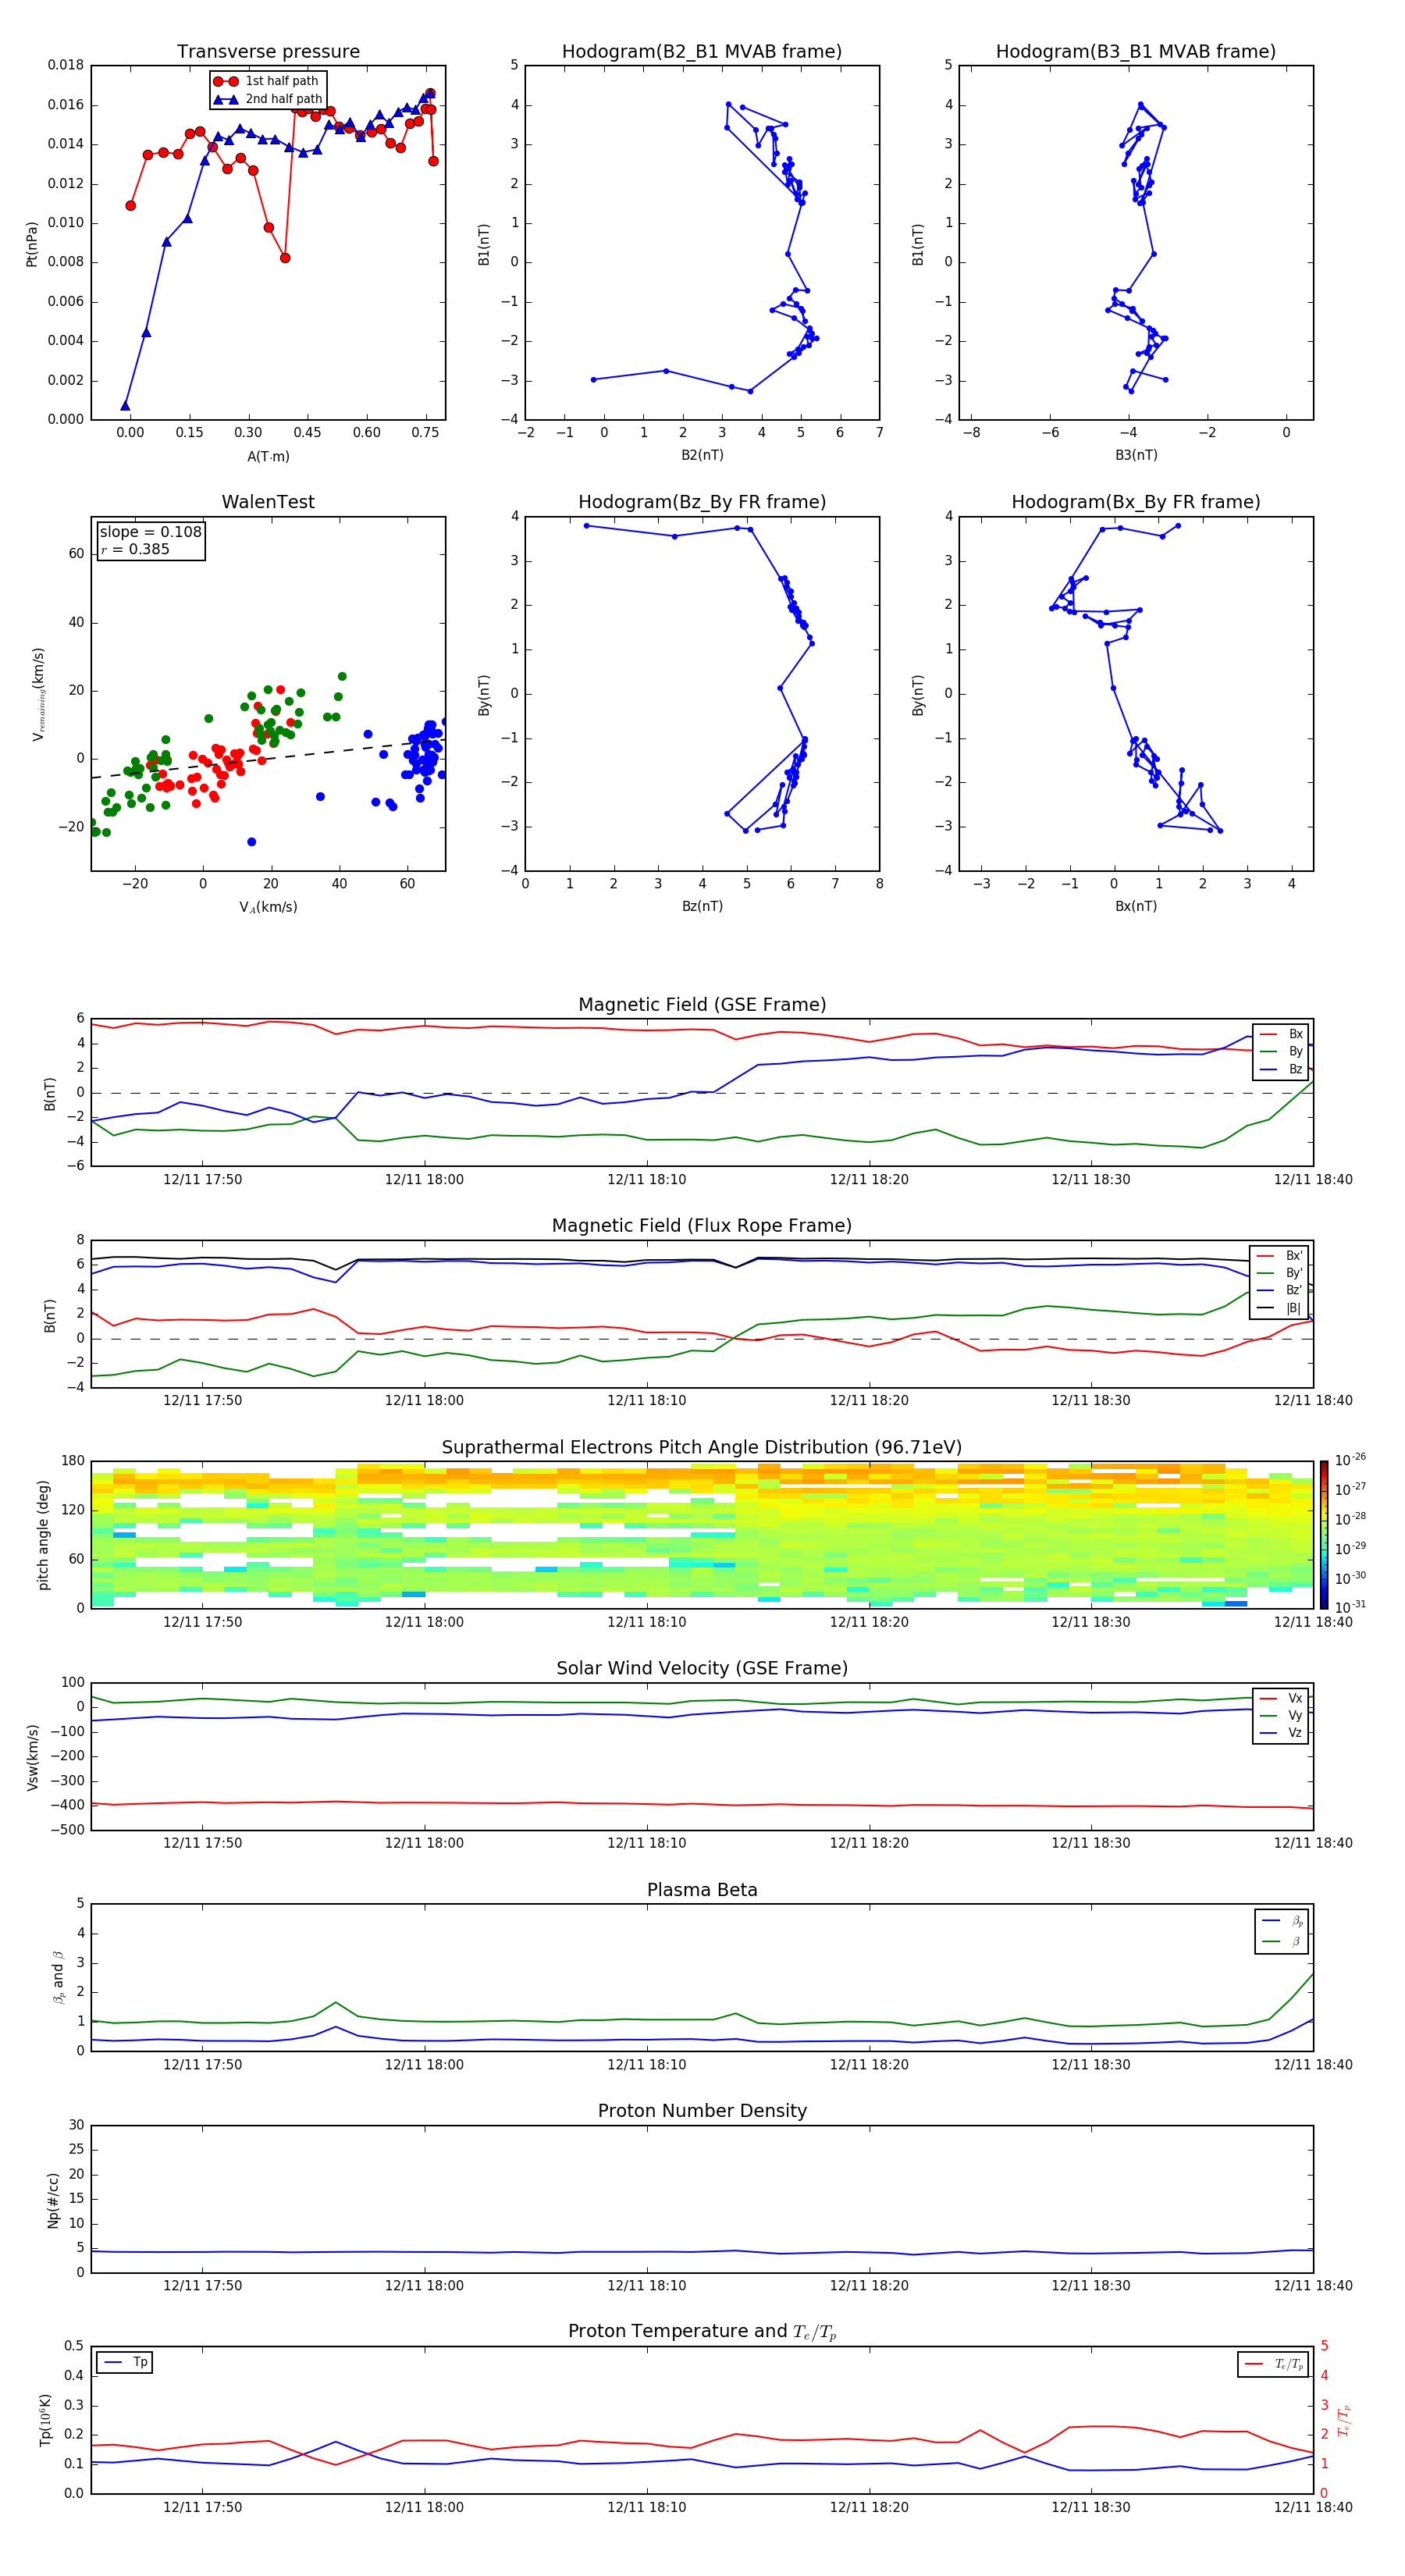Click the 'Bx' entry in GSE legend
1405x2576 pixels.
point(1283,1034)
